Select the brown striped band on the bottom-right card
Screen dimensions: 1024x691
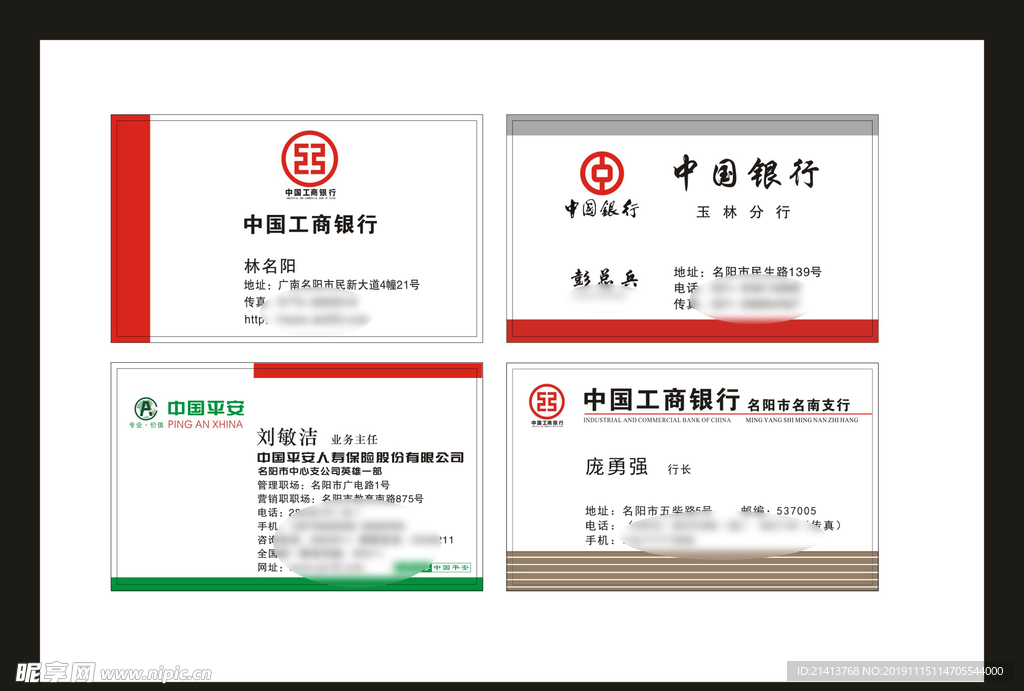pos(692,570)
